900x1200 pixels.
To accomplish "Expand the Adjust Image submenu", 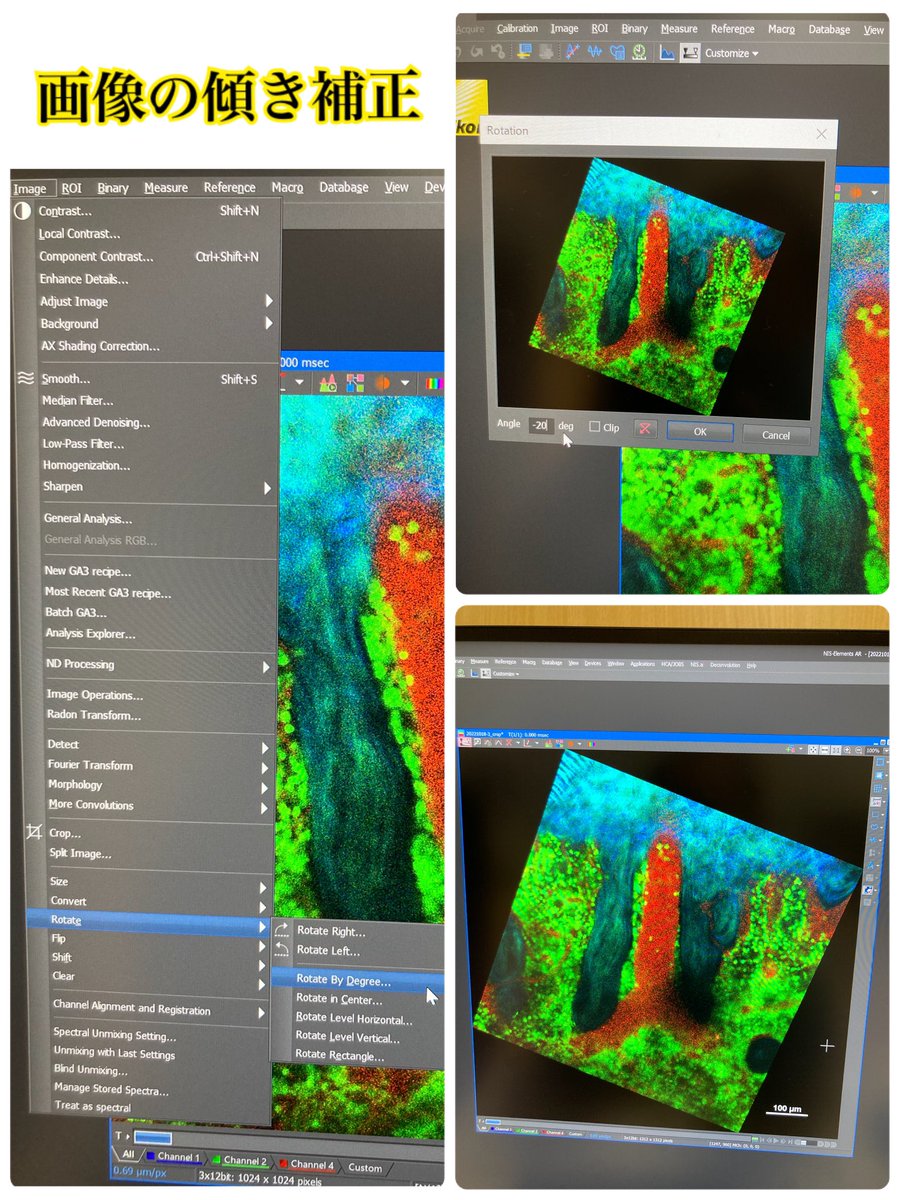I will [x=154, y=301].
